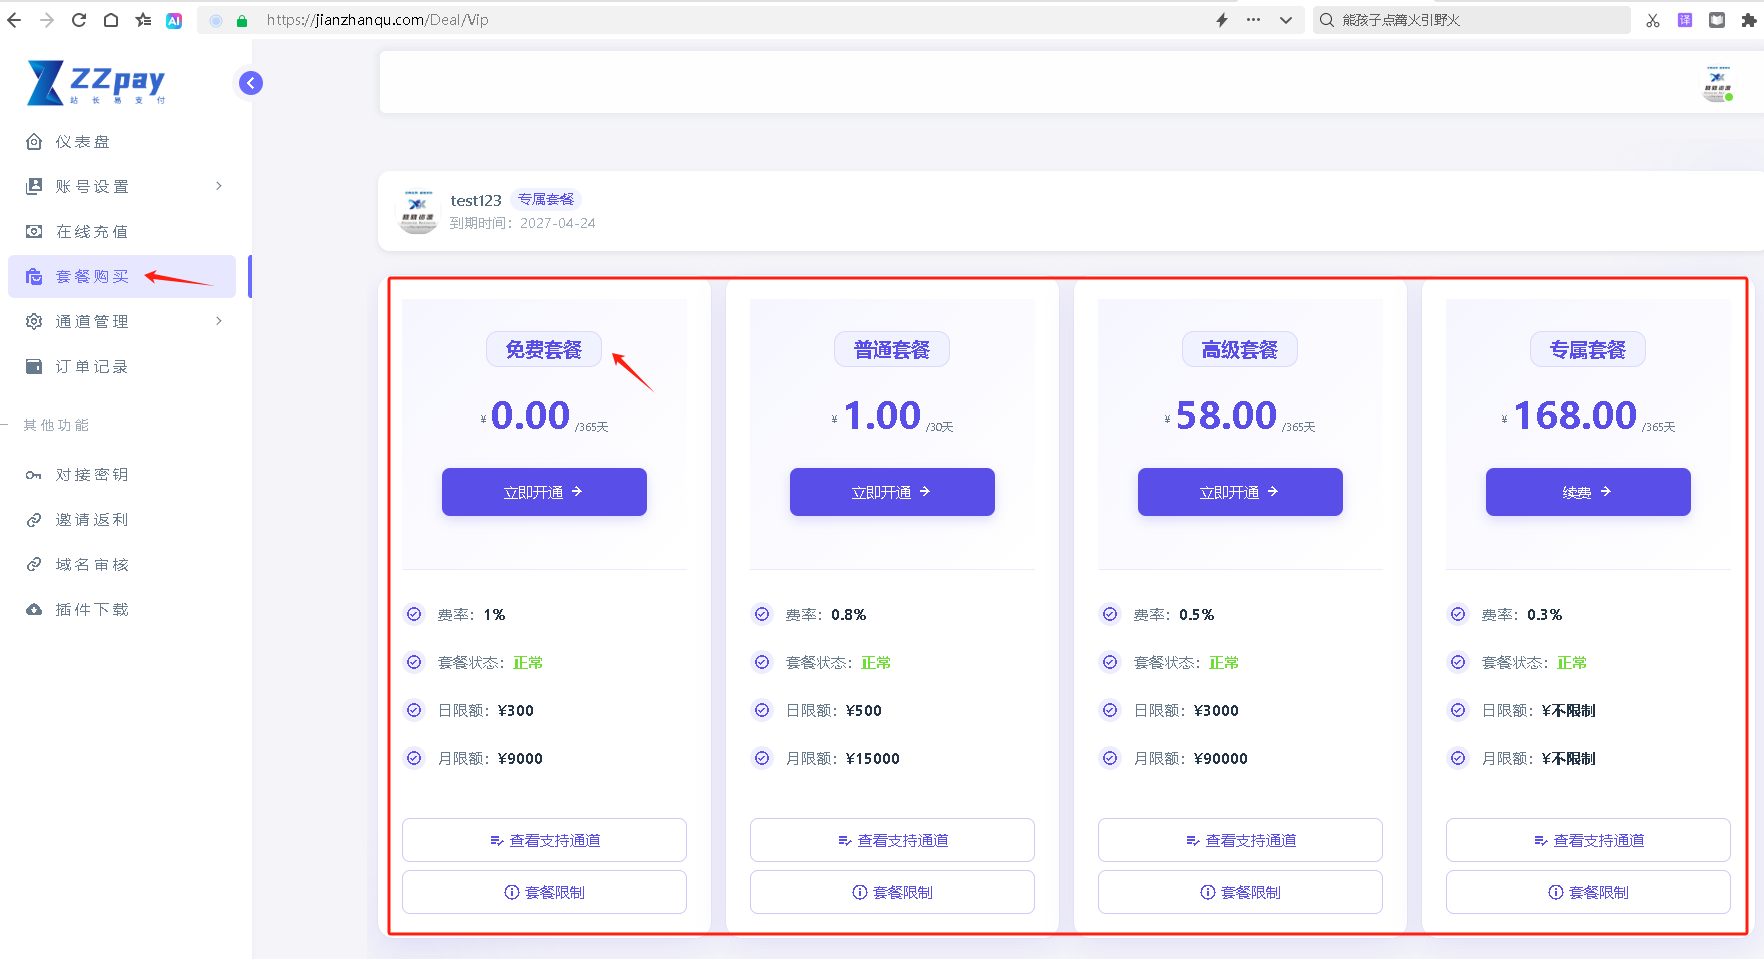Screen dimensions: 1764x959
Task: View supported channels for 普通套餐
Action: 892,840
